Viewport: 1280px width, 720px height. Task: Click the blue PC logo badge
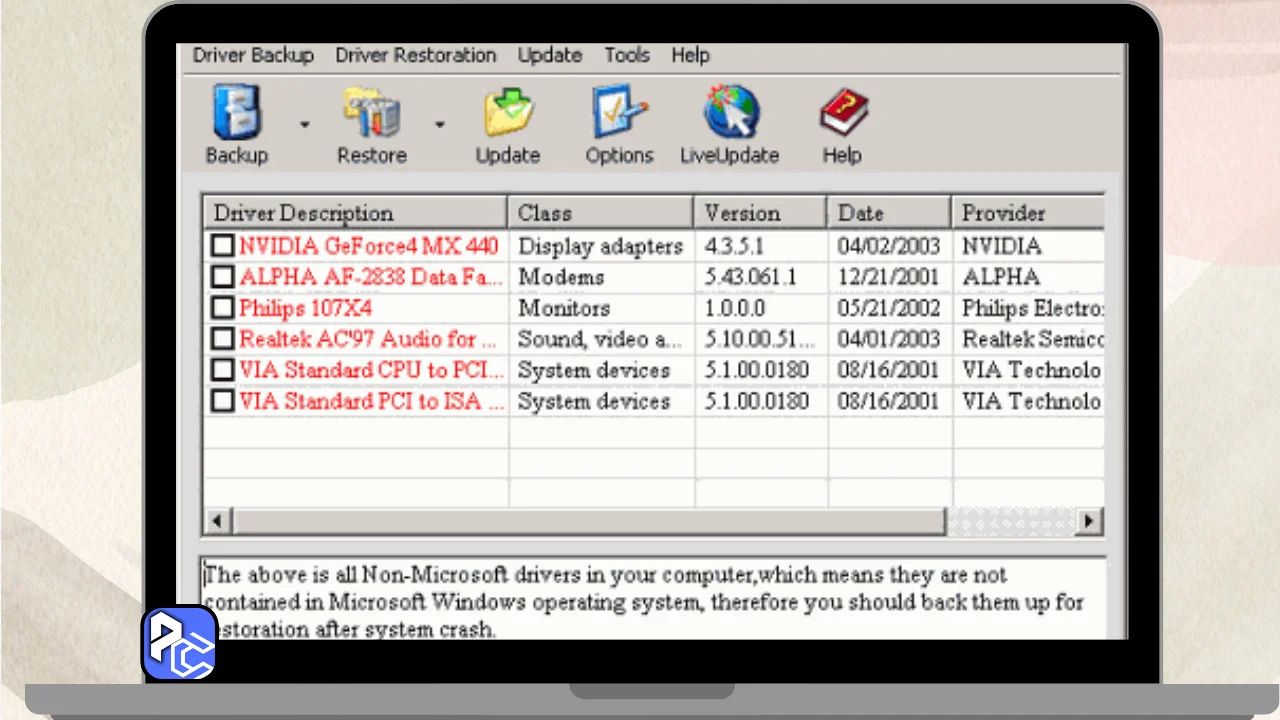pos(180,643)
